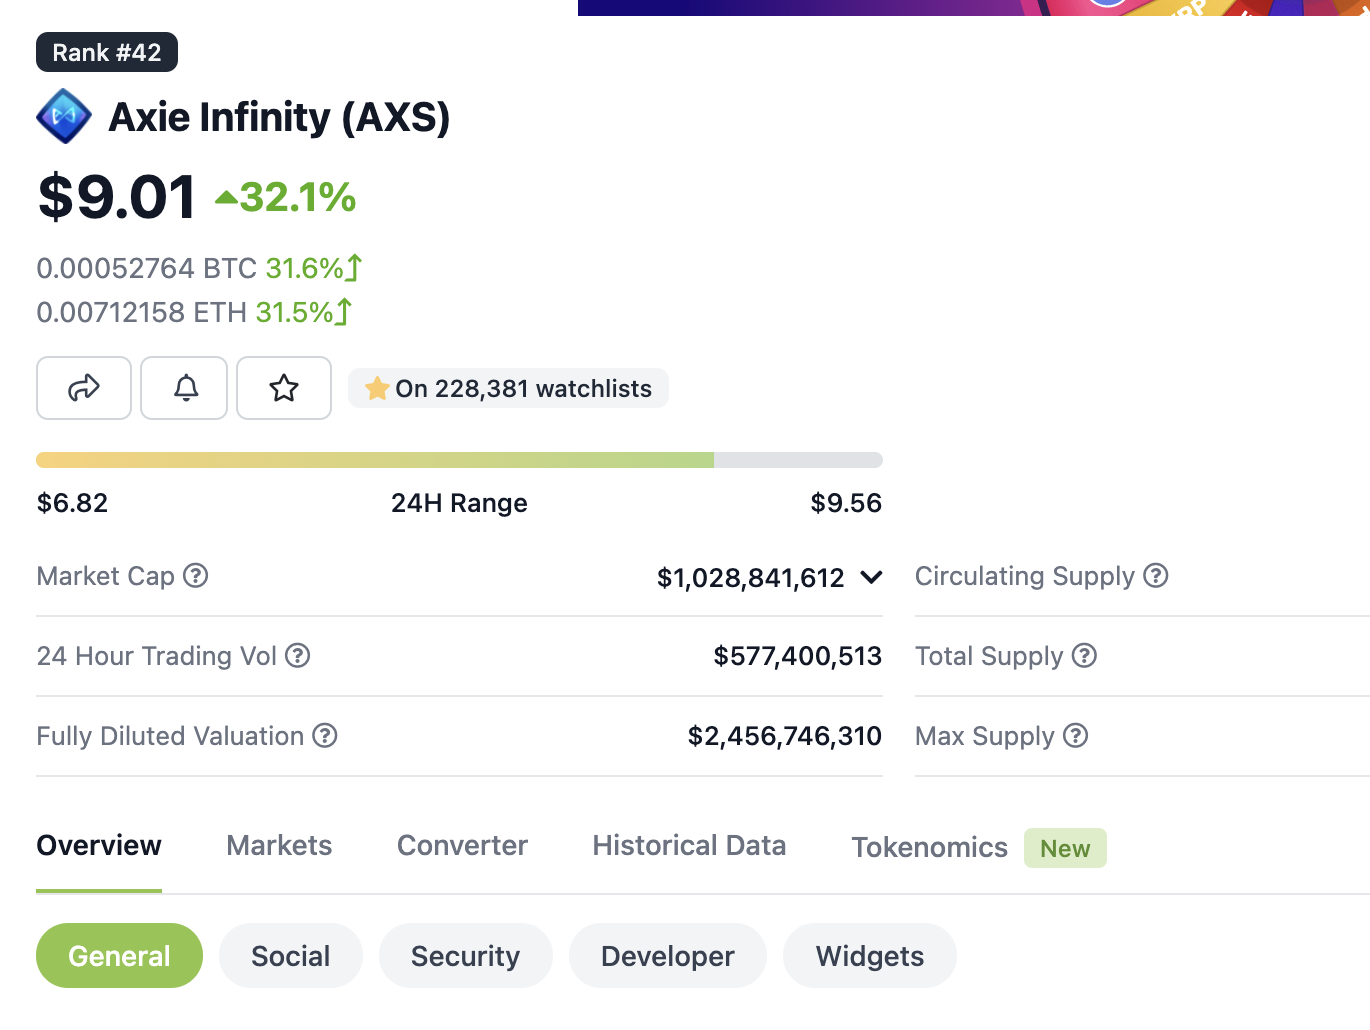Click yellow star in watchlists badge
The image size is (1370, 1030).
377,388
